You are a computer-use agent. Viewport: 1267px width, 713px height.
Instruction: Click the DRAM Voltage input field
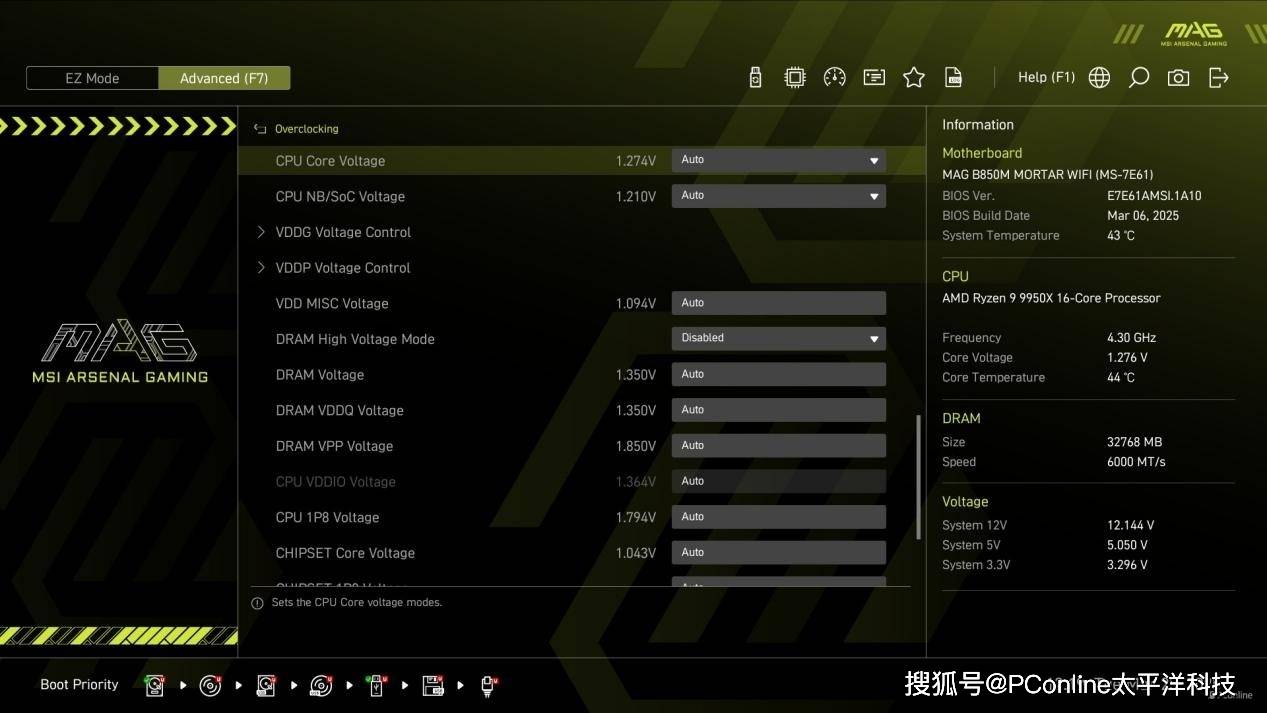(778, 374)
